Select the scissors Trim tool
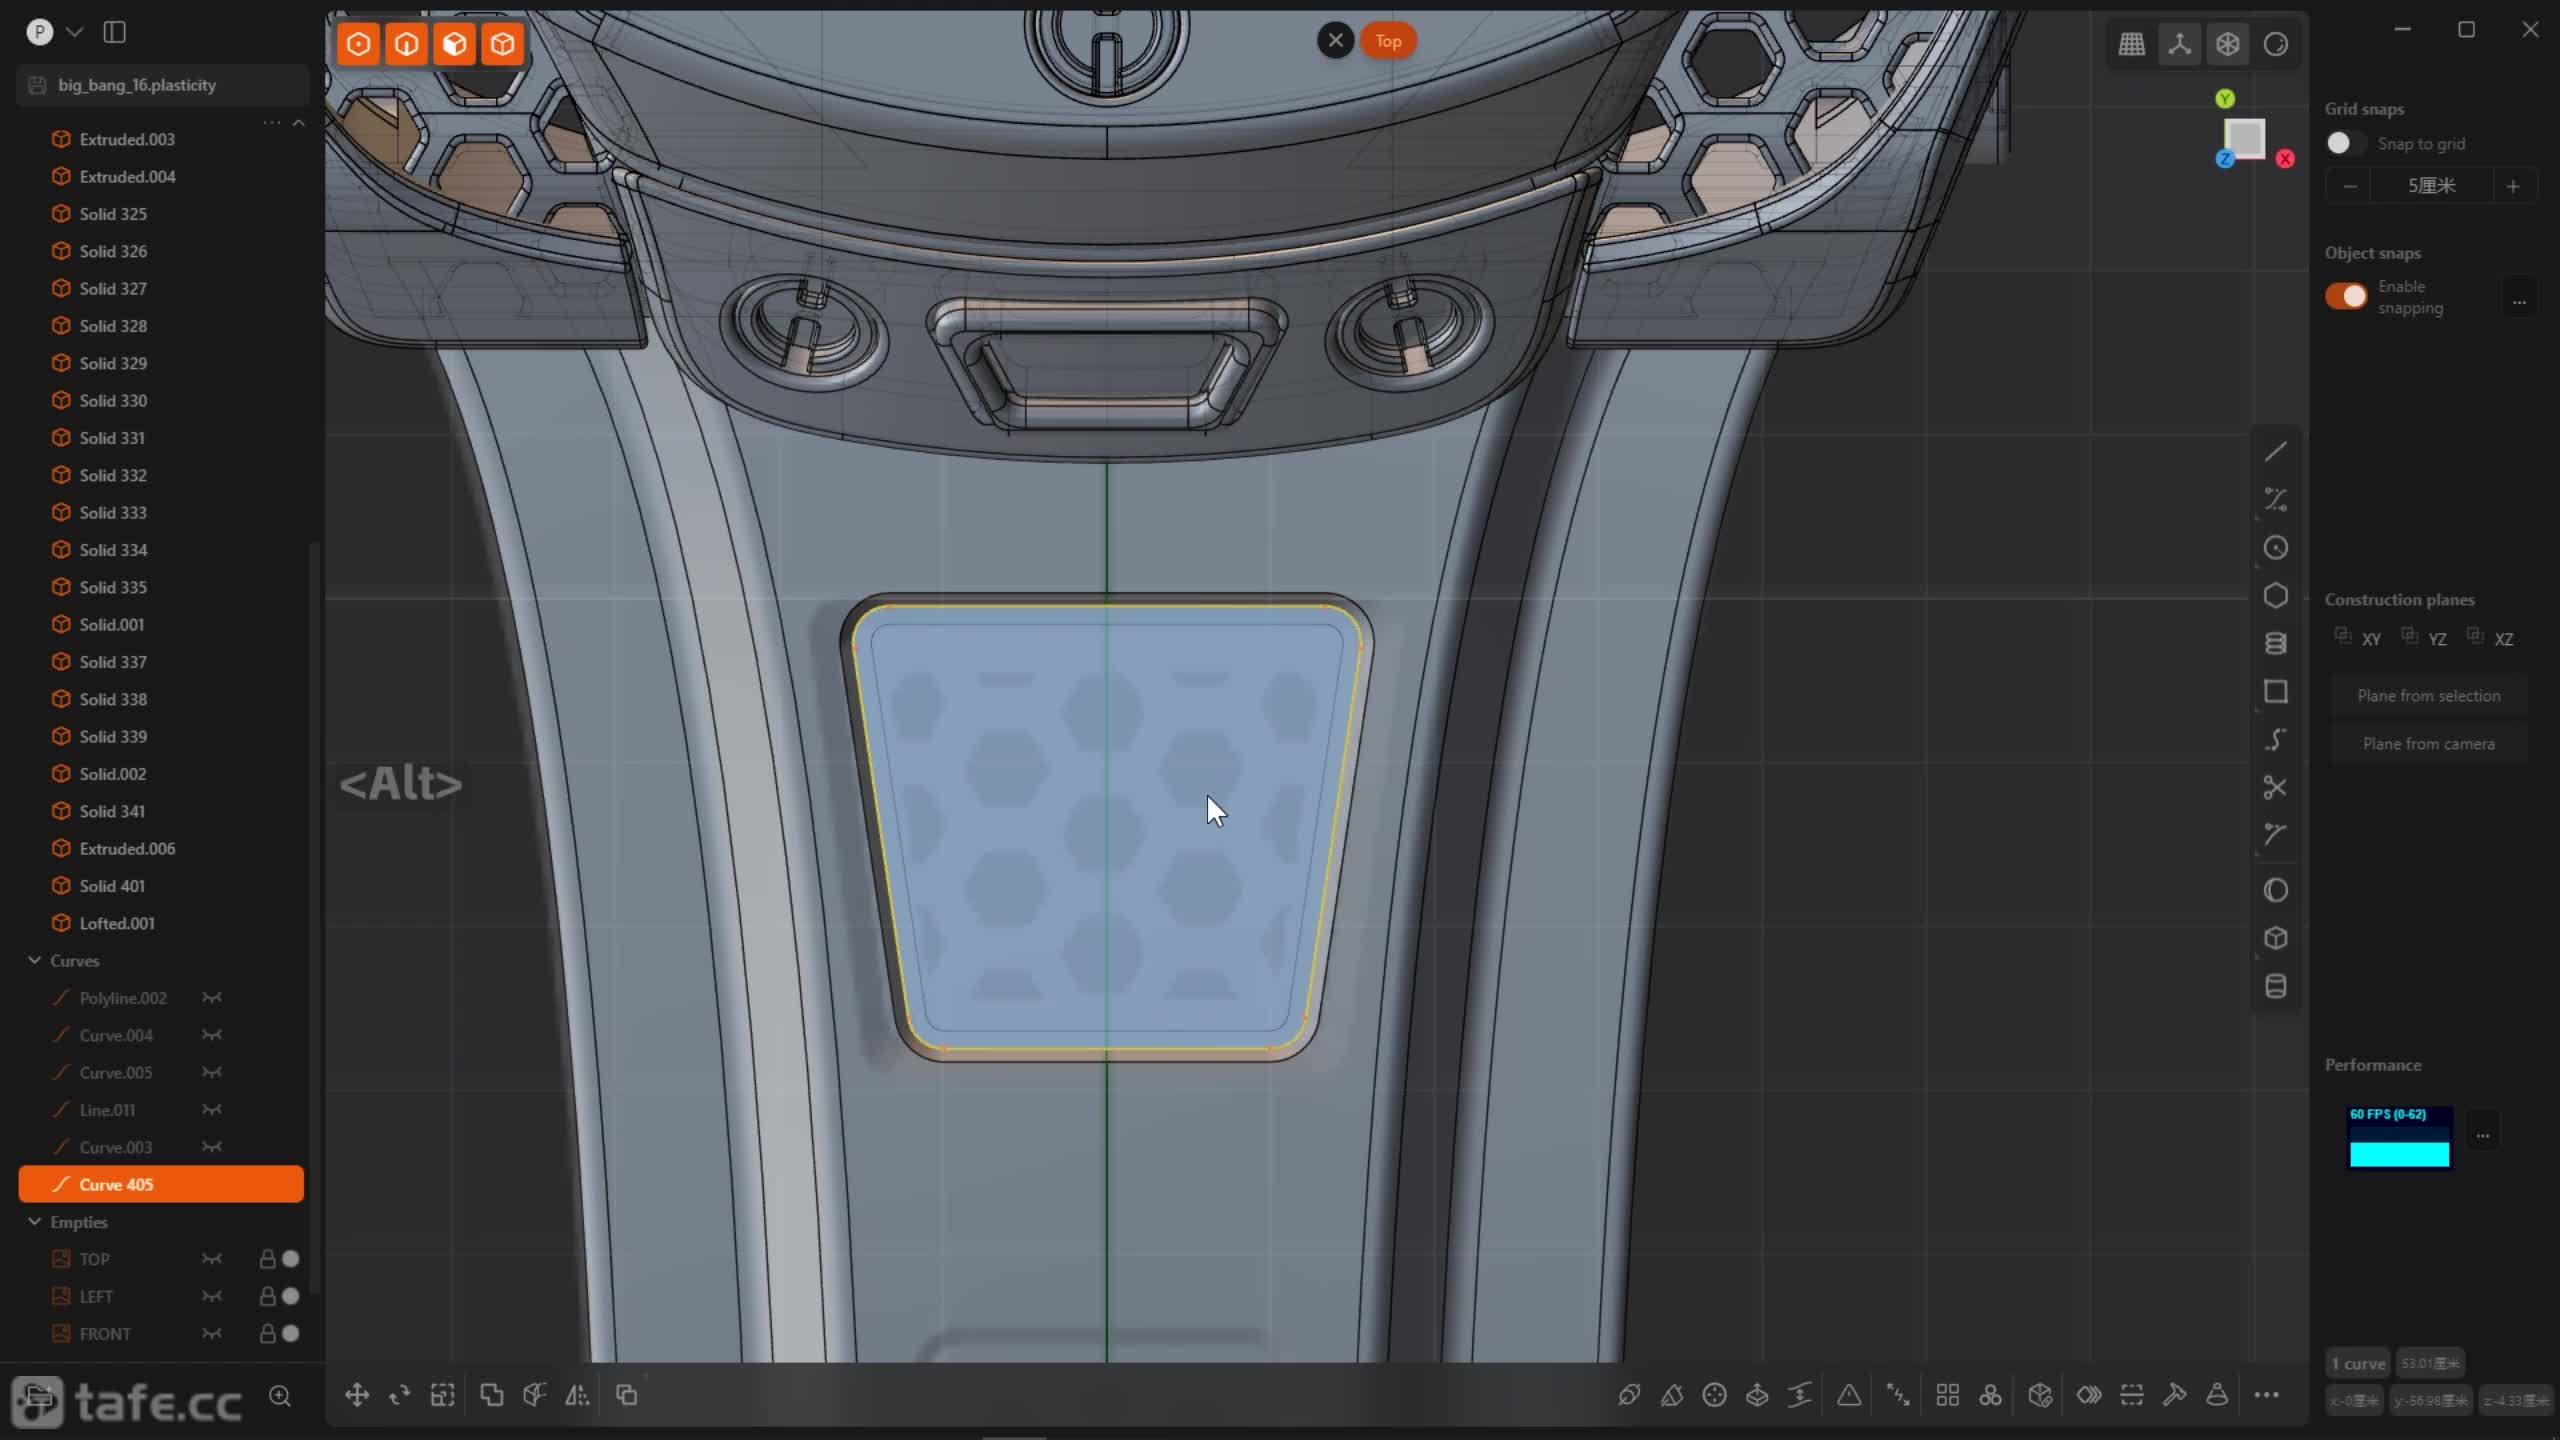Screen dimensions: 2560x1440 pos(2275,788)
